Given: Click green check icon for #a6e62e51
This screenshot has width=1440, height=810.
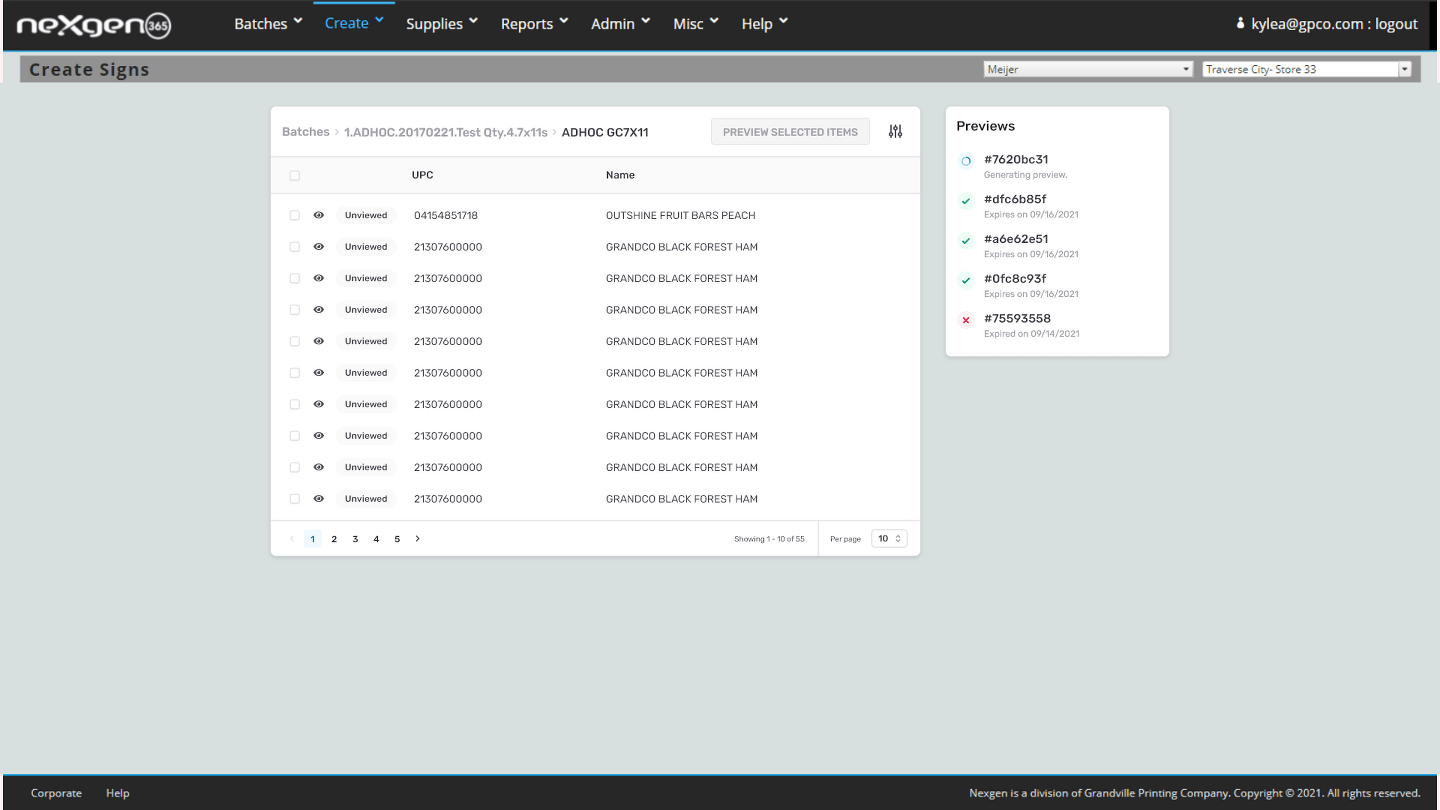Looking at the screenshot, I should [966, 241].
